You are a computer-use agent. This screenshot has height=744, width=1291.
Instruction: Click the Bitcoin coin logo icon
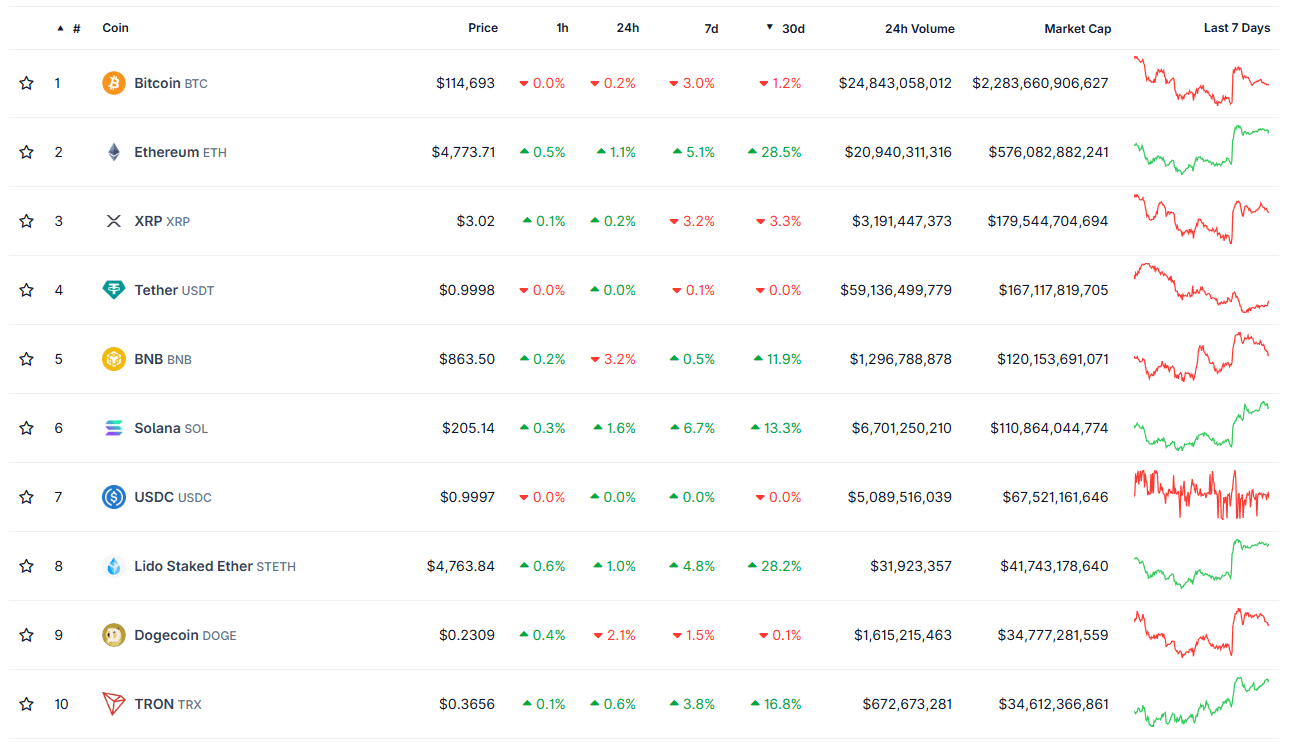(x=114, y=83)
